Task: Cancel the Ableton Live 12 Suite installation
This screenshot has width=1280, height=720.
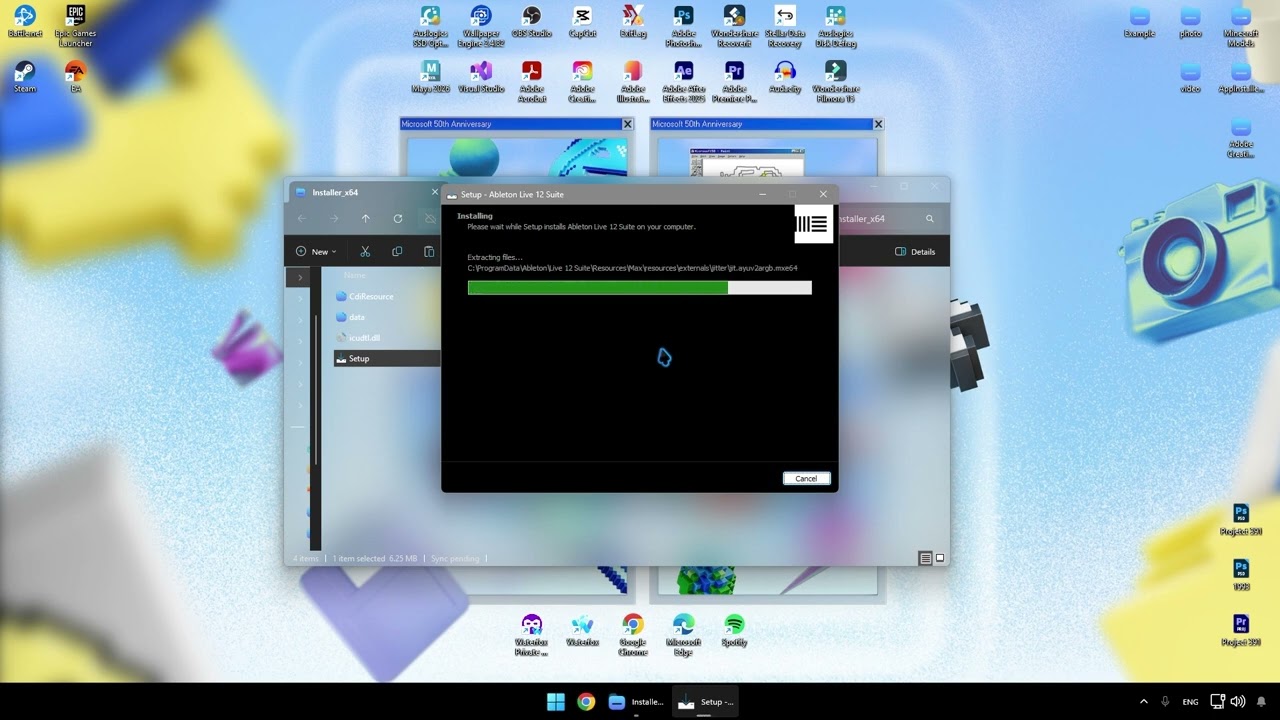Action: coord(806,478)
